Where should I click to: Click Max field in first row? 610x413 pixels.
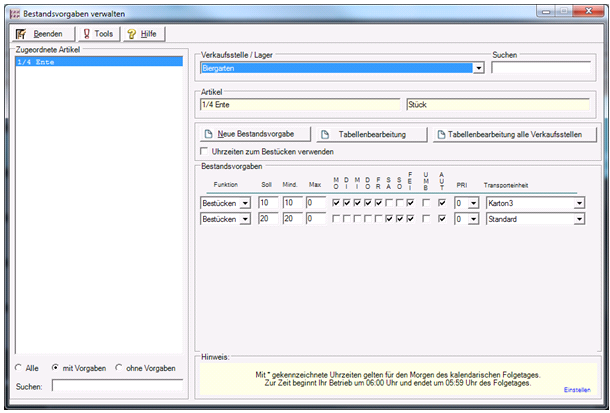click(x=316, y=203)
